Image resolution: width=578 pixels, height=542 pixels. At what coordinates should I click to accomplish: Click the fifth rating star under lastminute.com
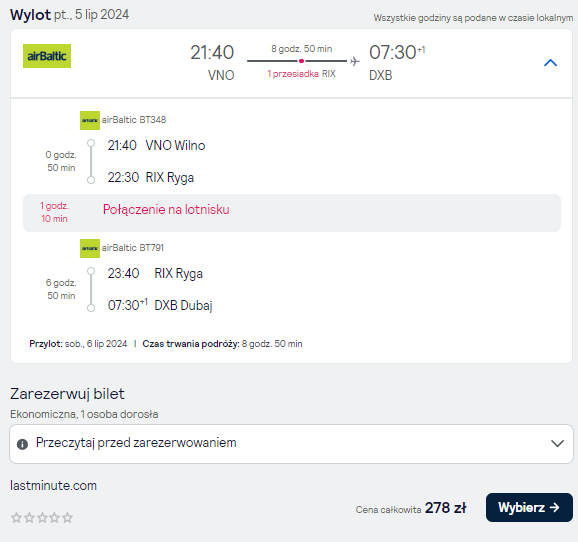pos(67,518)
